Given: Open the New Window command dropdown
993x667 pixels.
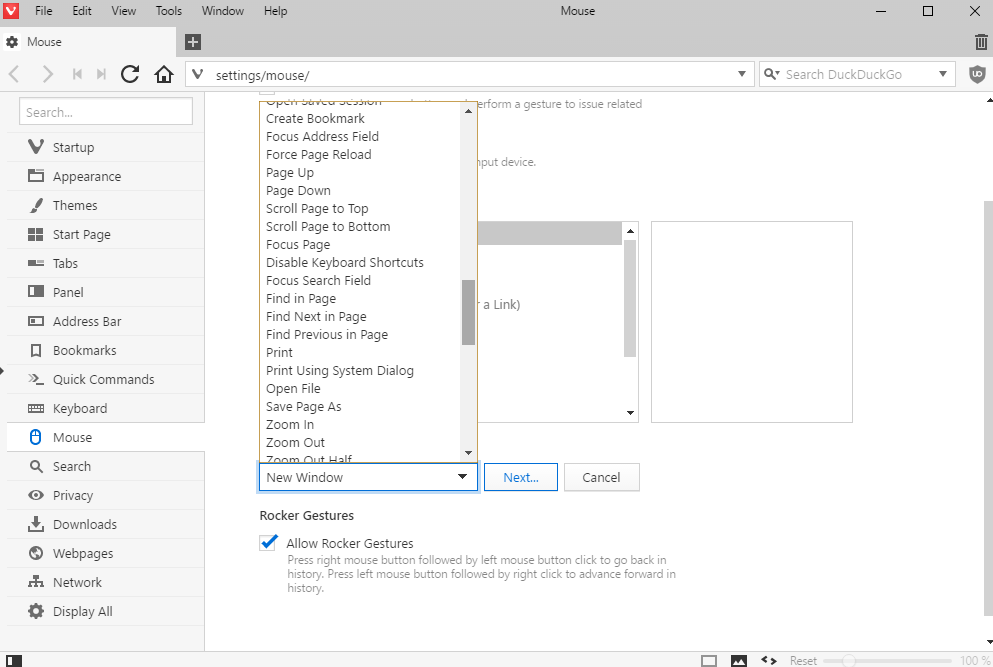Looking at the screenshot, I should 368,477.
